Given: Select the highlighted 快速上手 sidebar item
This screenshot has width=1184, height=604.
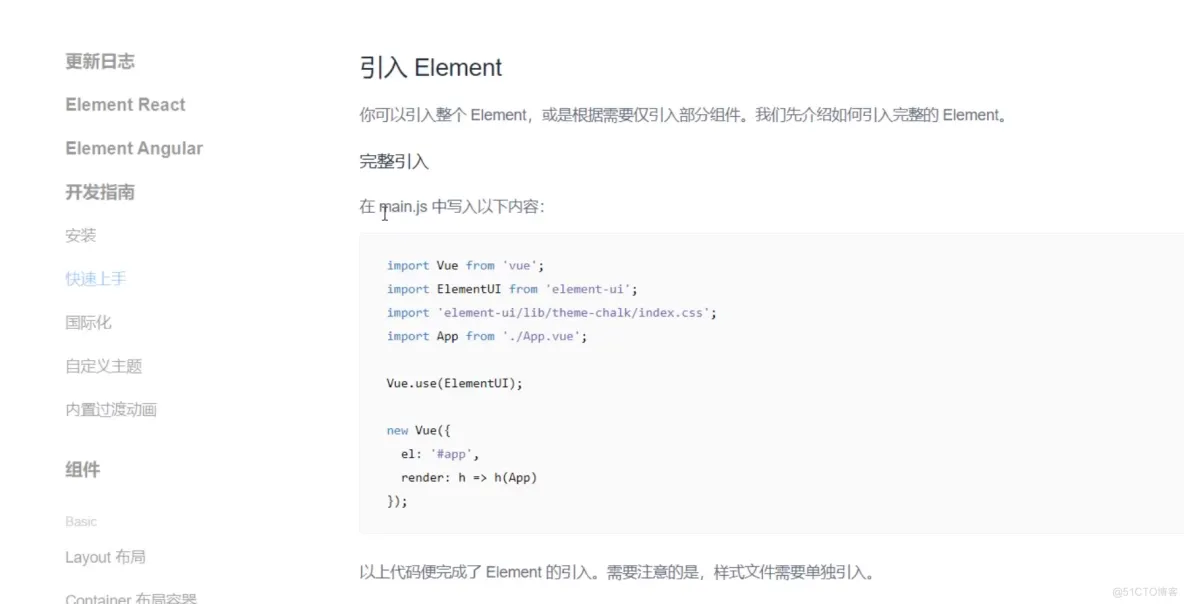Looking at the screenshot, I should pyautogui.click(x=96, y=278).
